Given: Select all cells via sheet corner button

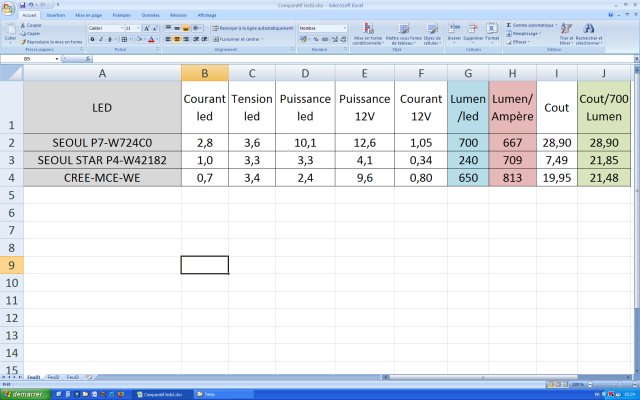Looking at the screenshot, I should pos(11,73).
